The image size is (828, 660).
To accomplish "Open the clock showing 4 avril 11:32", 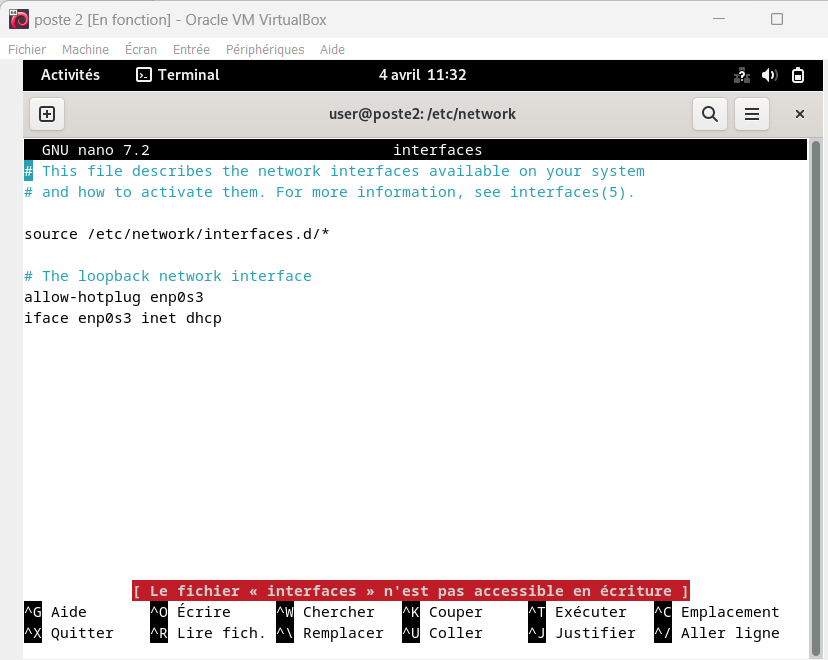I will pos(422,75).
